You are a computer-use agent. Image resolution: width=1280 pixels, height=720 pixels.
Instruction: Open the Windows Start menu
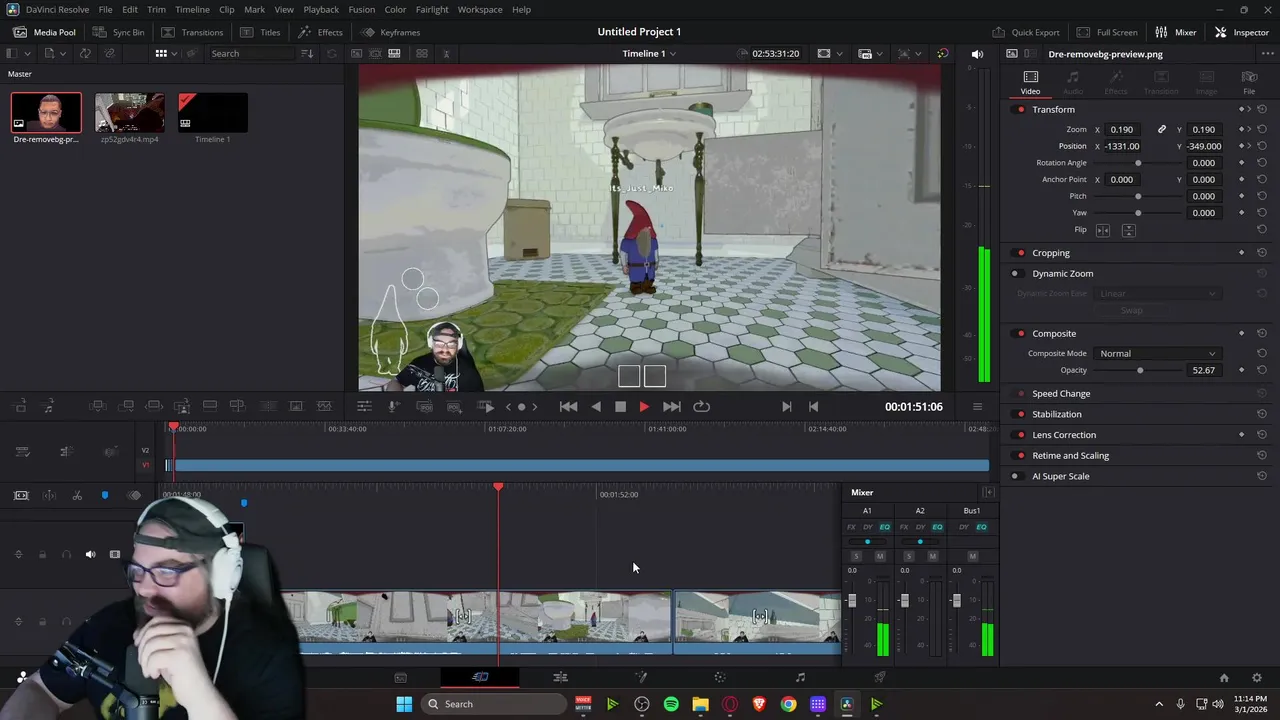tap(404, 704)
